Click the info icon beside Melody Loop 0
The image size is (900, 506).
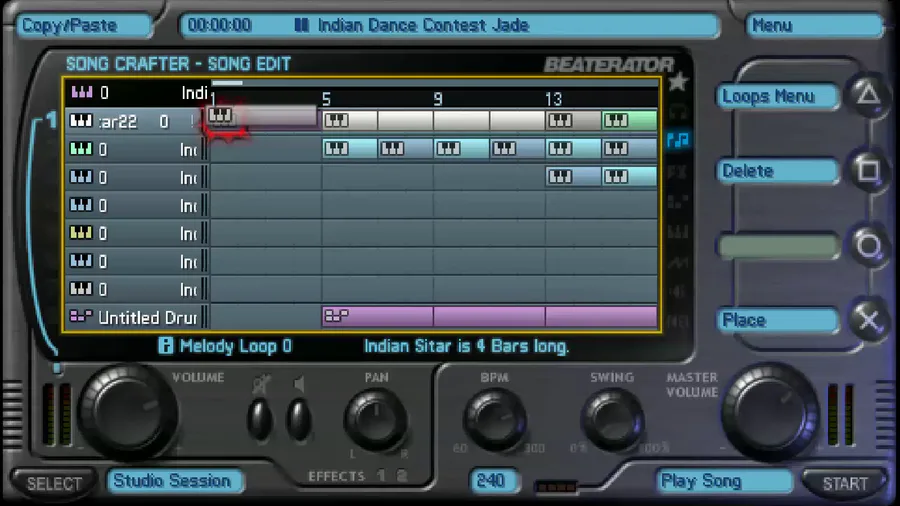[x=165, y=345]
